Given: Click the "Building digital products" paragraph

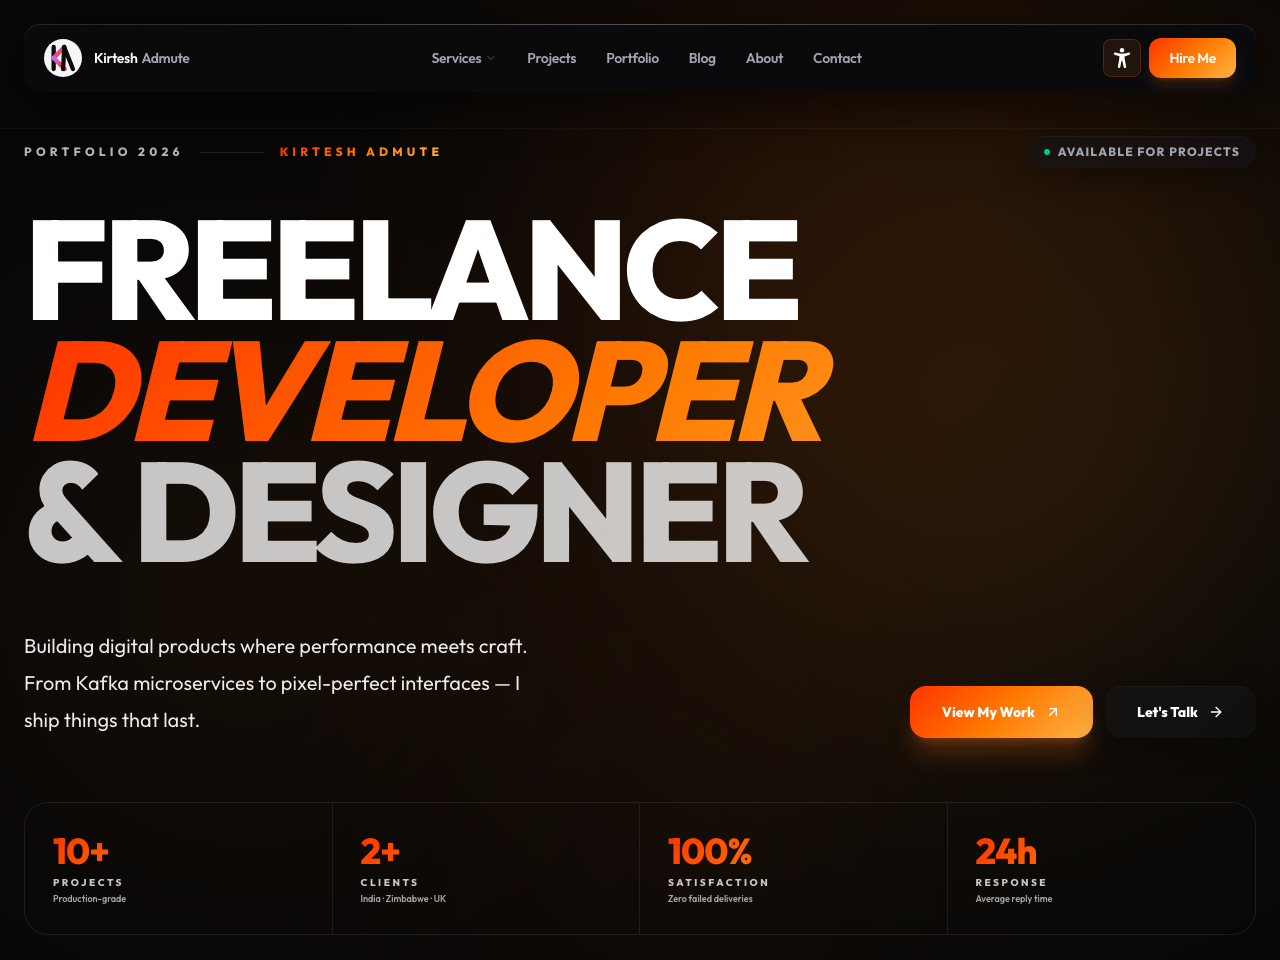Looking at the screenshot, I should coord(275,683).
